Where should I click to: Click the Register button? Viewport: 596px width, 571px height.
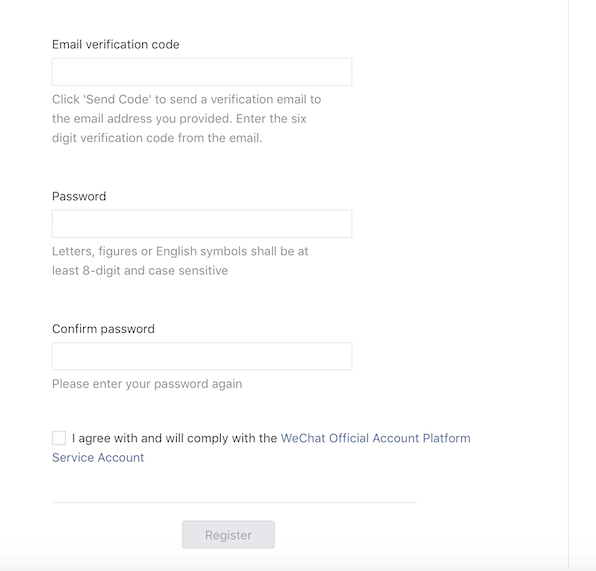pos(228,535)
